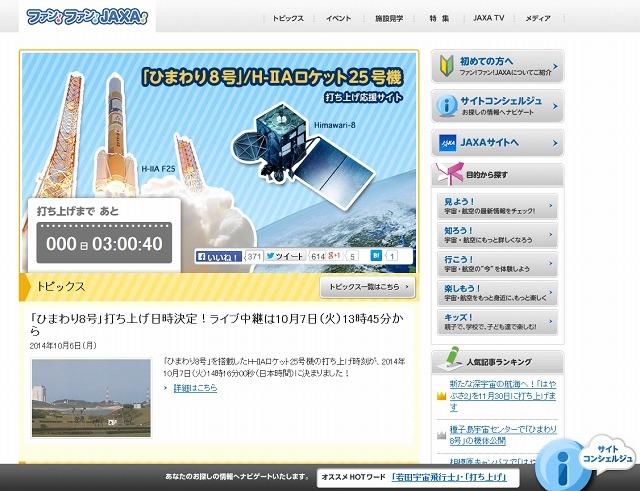
Task: Click the Hatena B! bookmark icon
Action: pyautogui.click(x=376, y=255)
